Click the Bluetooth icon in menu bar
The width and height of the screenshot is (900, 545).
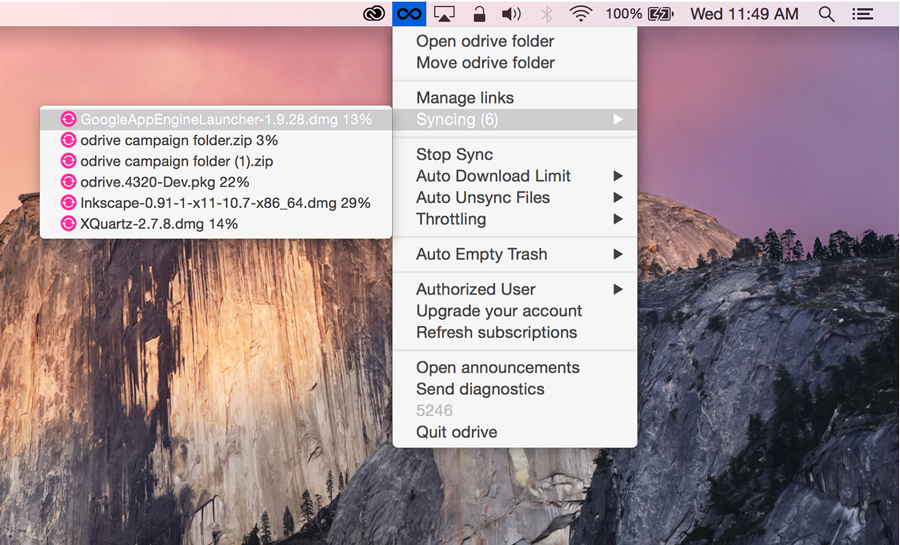547,14
